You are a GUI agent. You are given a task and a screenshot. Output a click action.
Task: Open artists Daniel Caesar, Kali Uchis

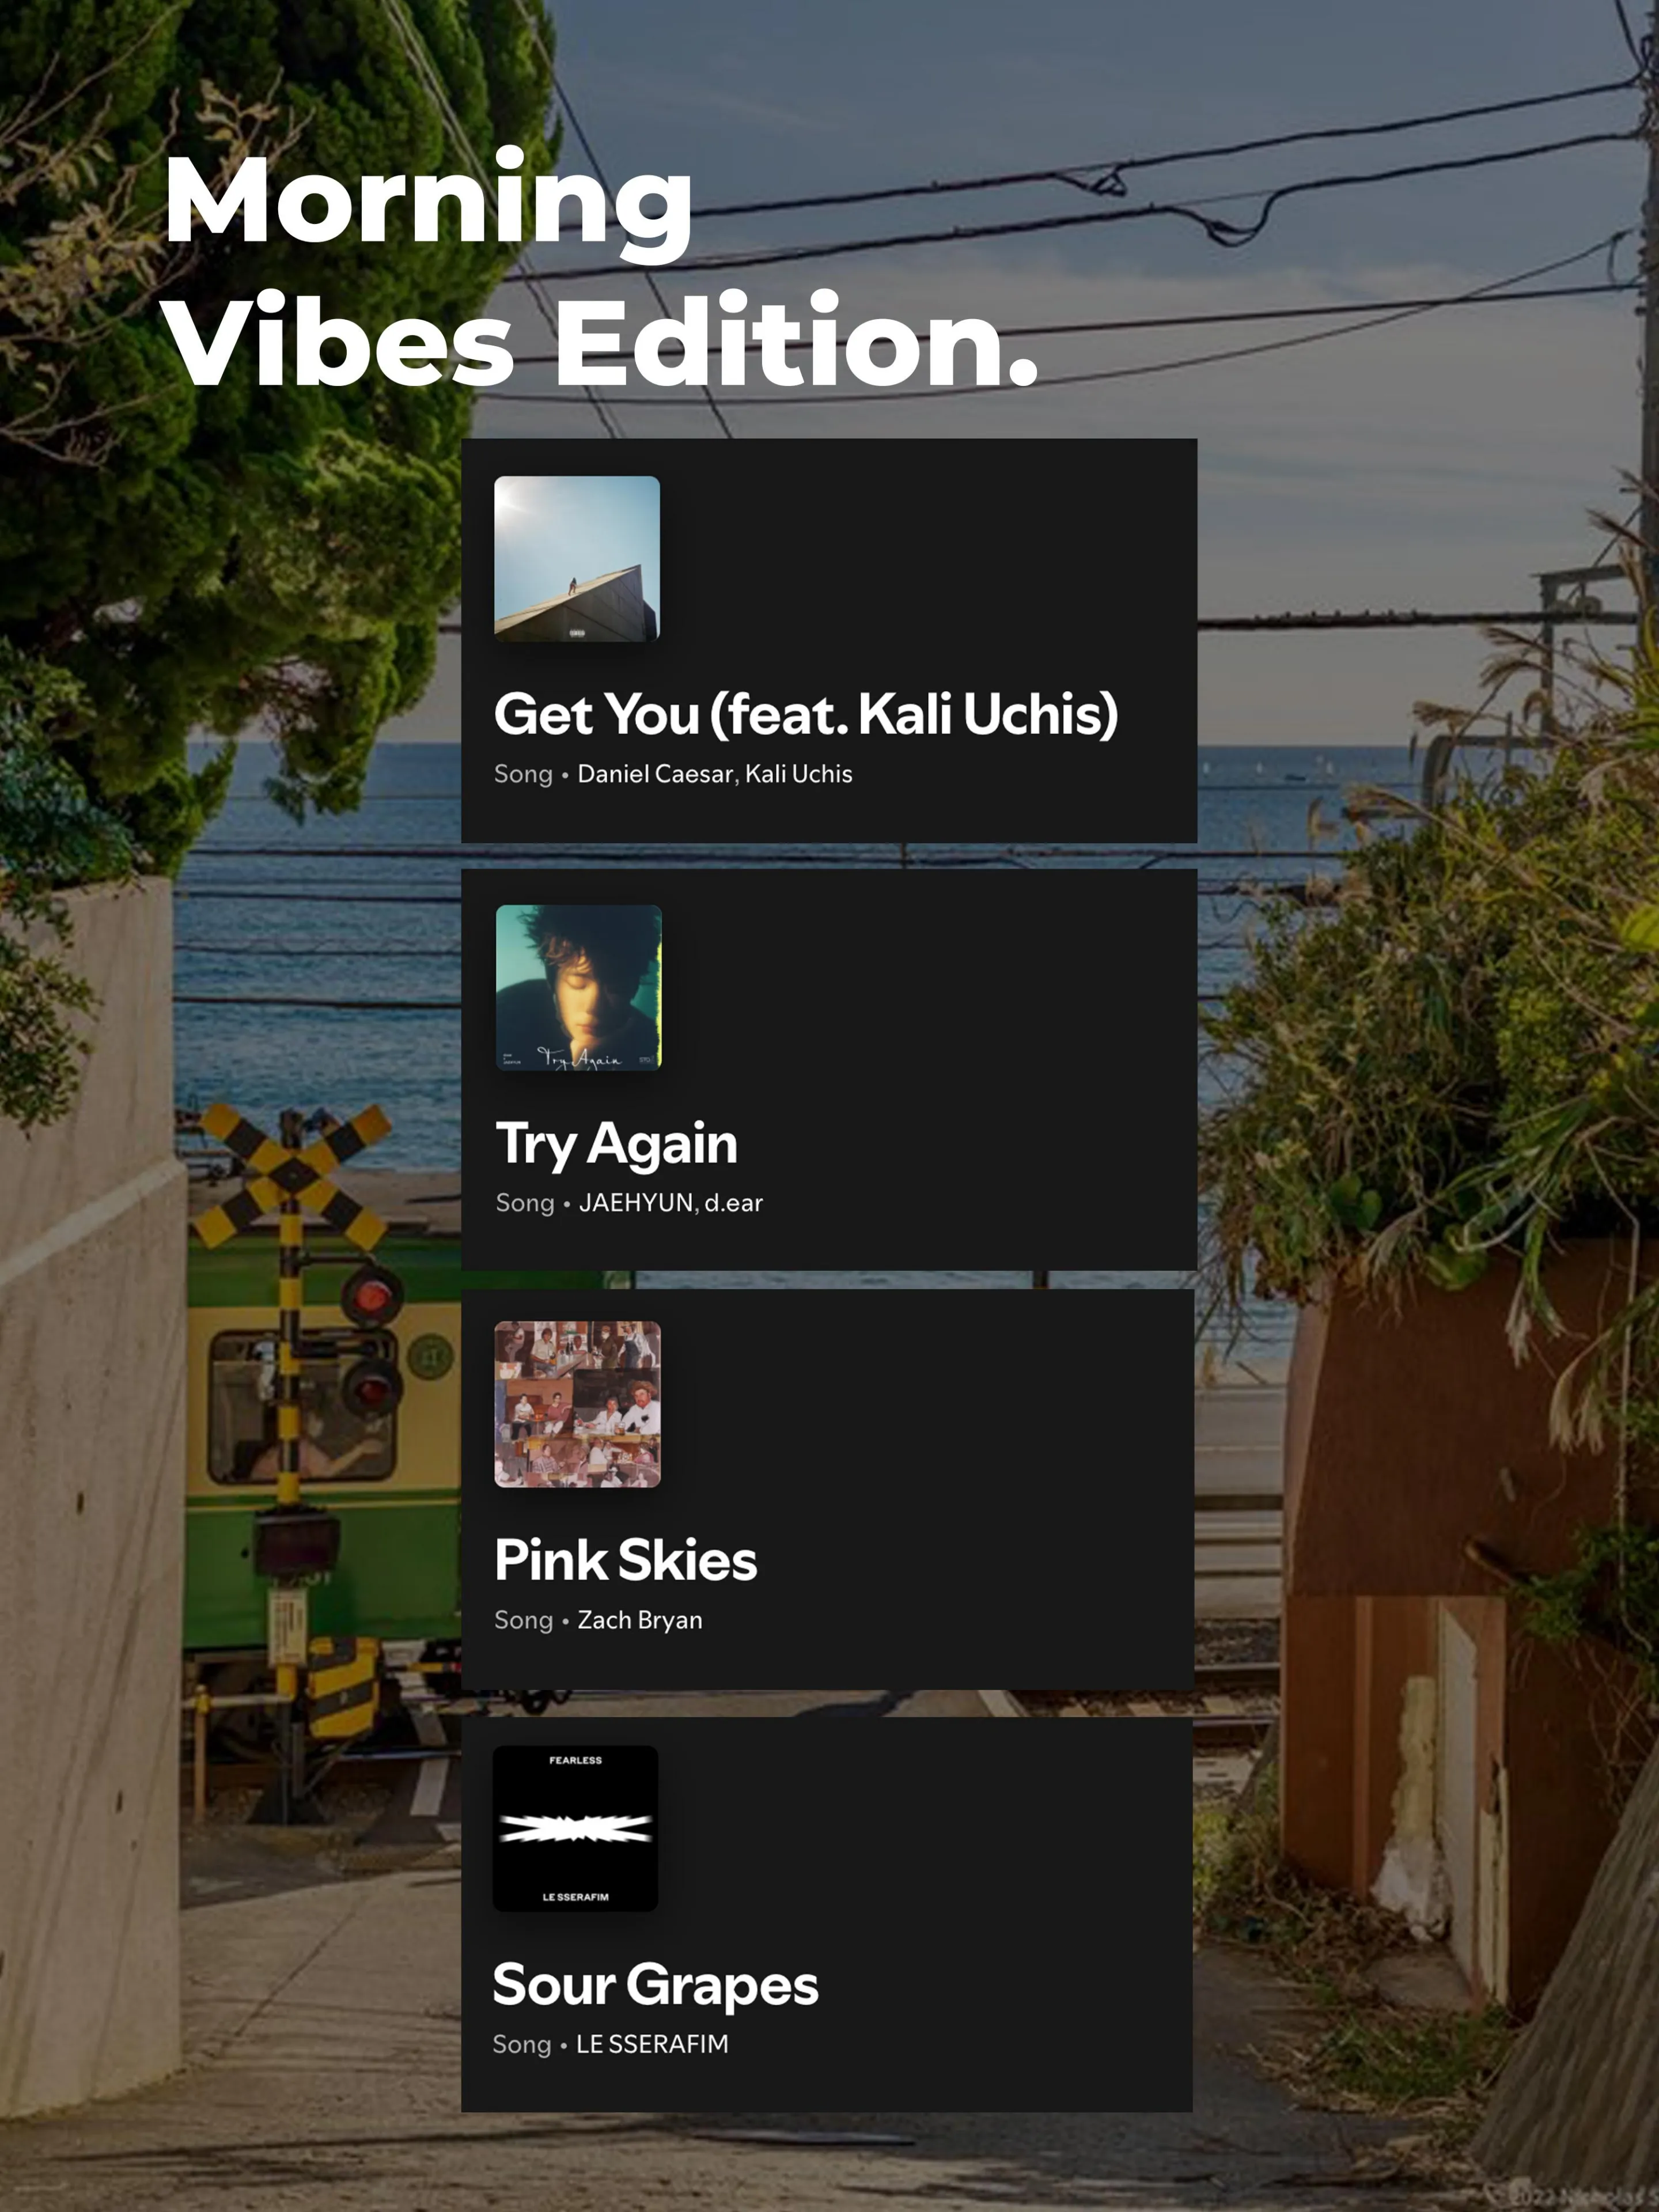tap(715, 774)
